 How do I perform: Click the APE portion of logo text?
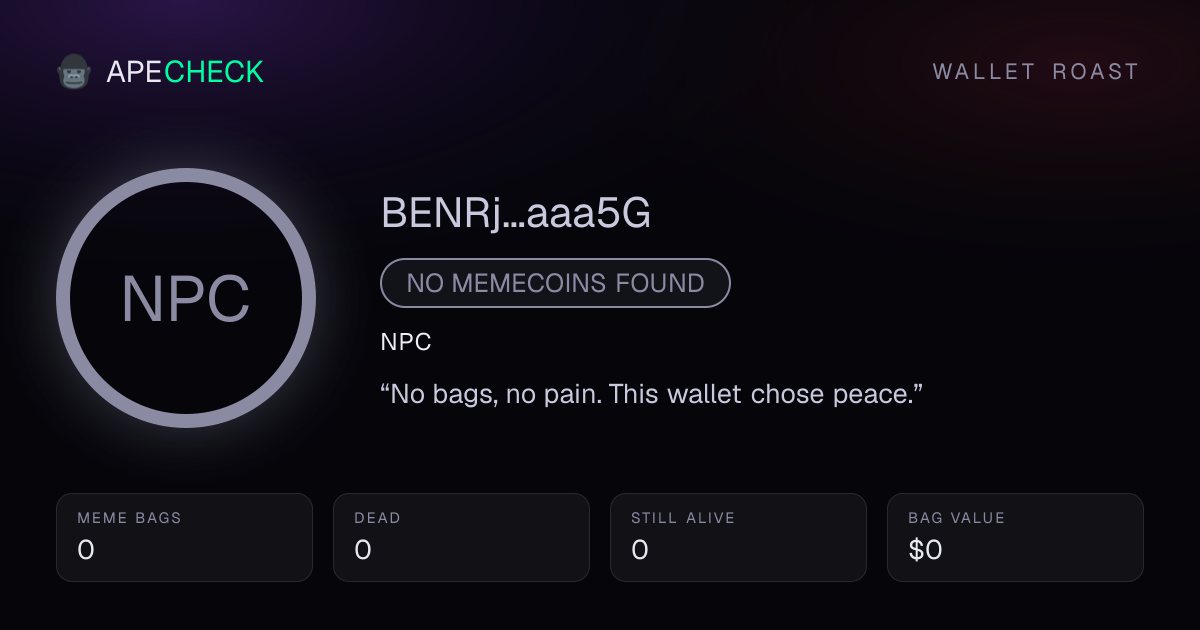[x=134, y=72]
